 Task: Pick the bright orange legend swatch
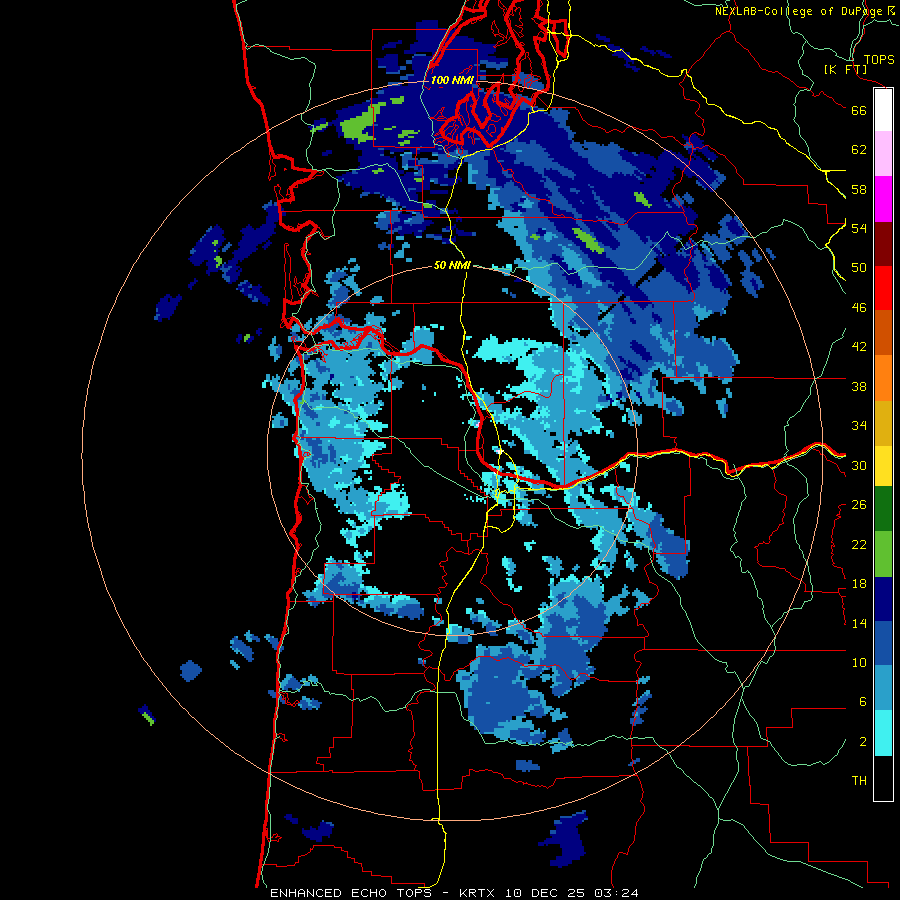(x=883, y=378)
